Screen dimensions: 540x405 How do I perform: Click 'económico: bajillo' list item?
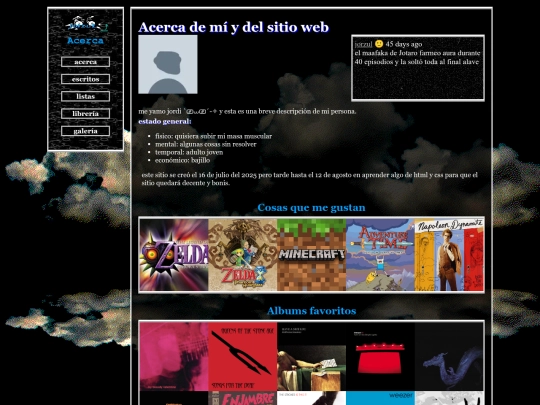click(182, 160)
